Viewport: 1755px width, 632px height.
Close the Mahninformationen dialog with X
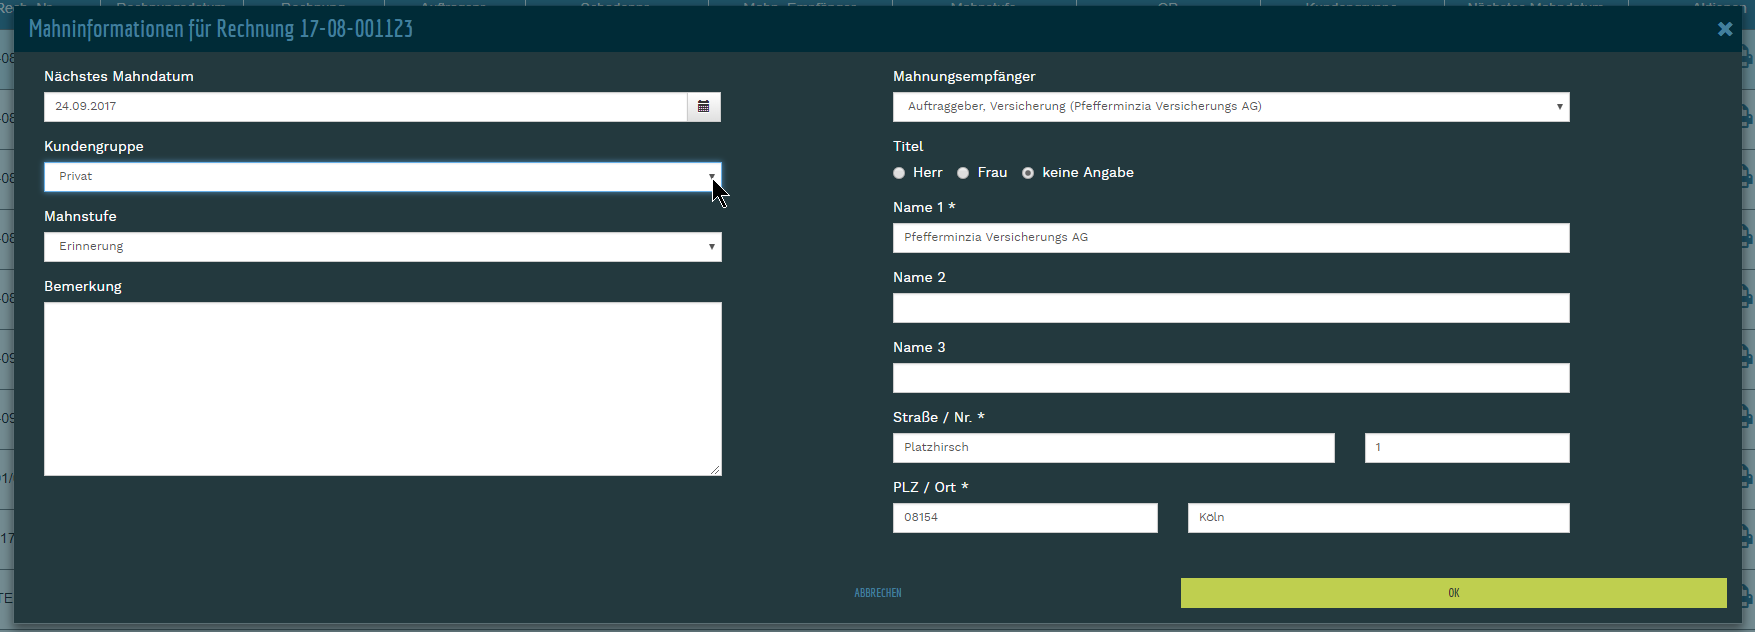point(1724,29)
